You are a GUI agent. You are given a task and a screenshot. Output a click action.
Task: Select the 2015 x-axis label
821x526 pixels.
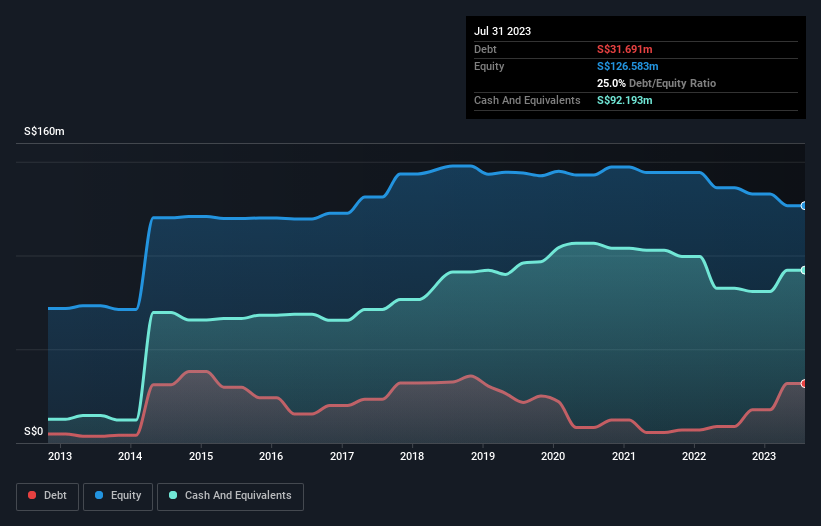pos(201,456)
